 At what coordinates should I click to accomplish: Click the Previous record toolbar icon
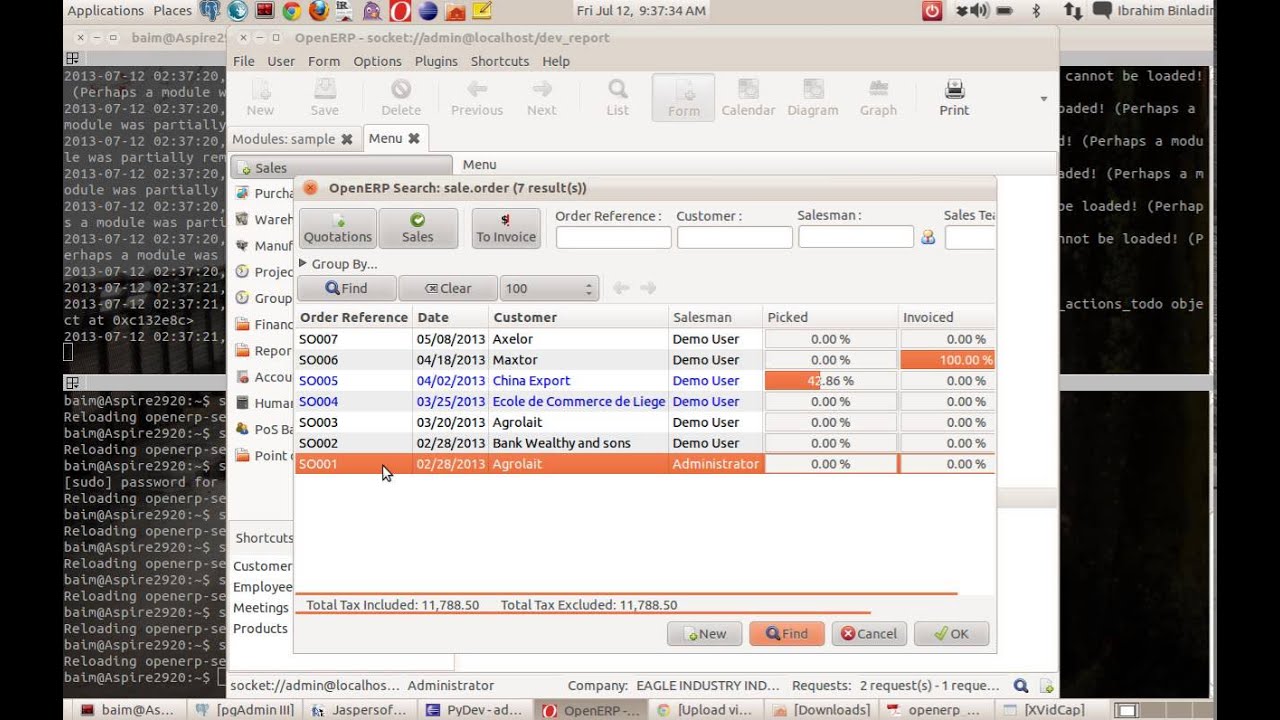477,97
